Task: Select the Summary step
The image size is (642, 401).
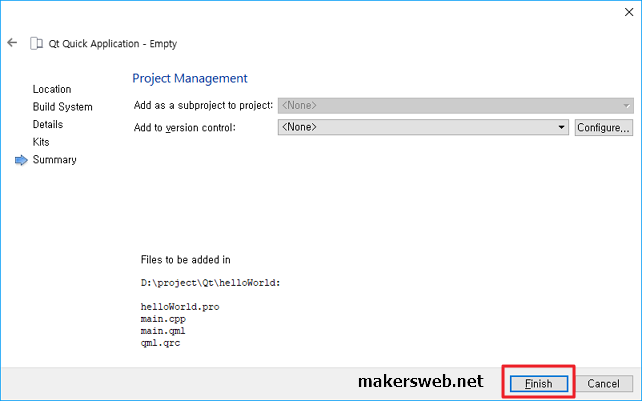Action: pos(54,160)
